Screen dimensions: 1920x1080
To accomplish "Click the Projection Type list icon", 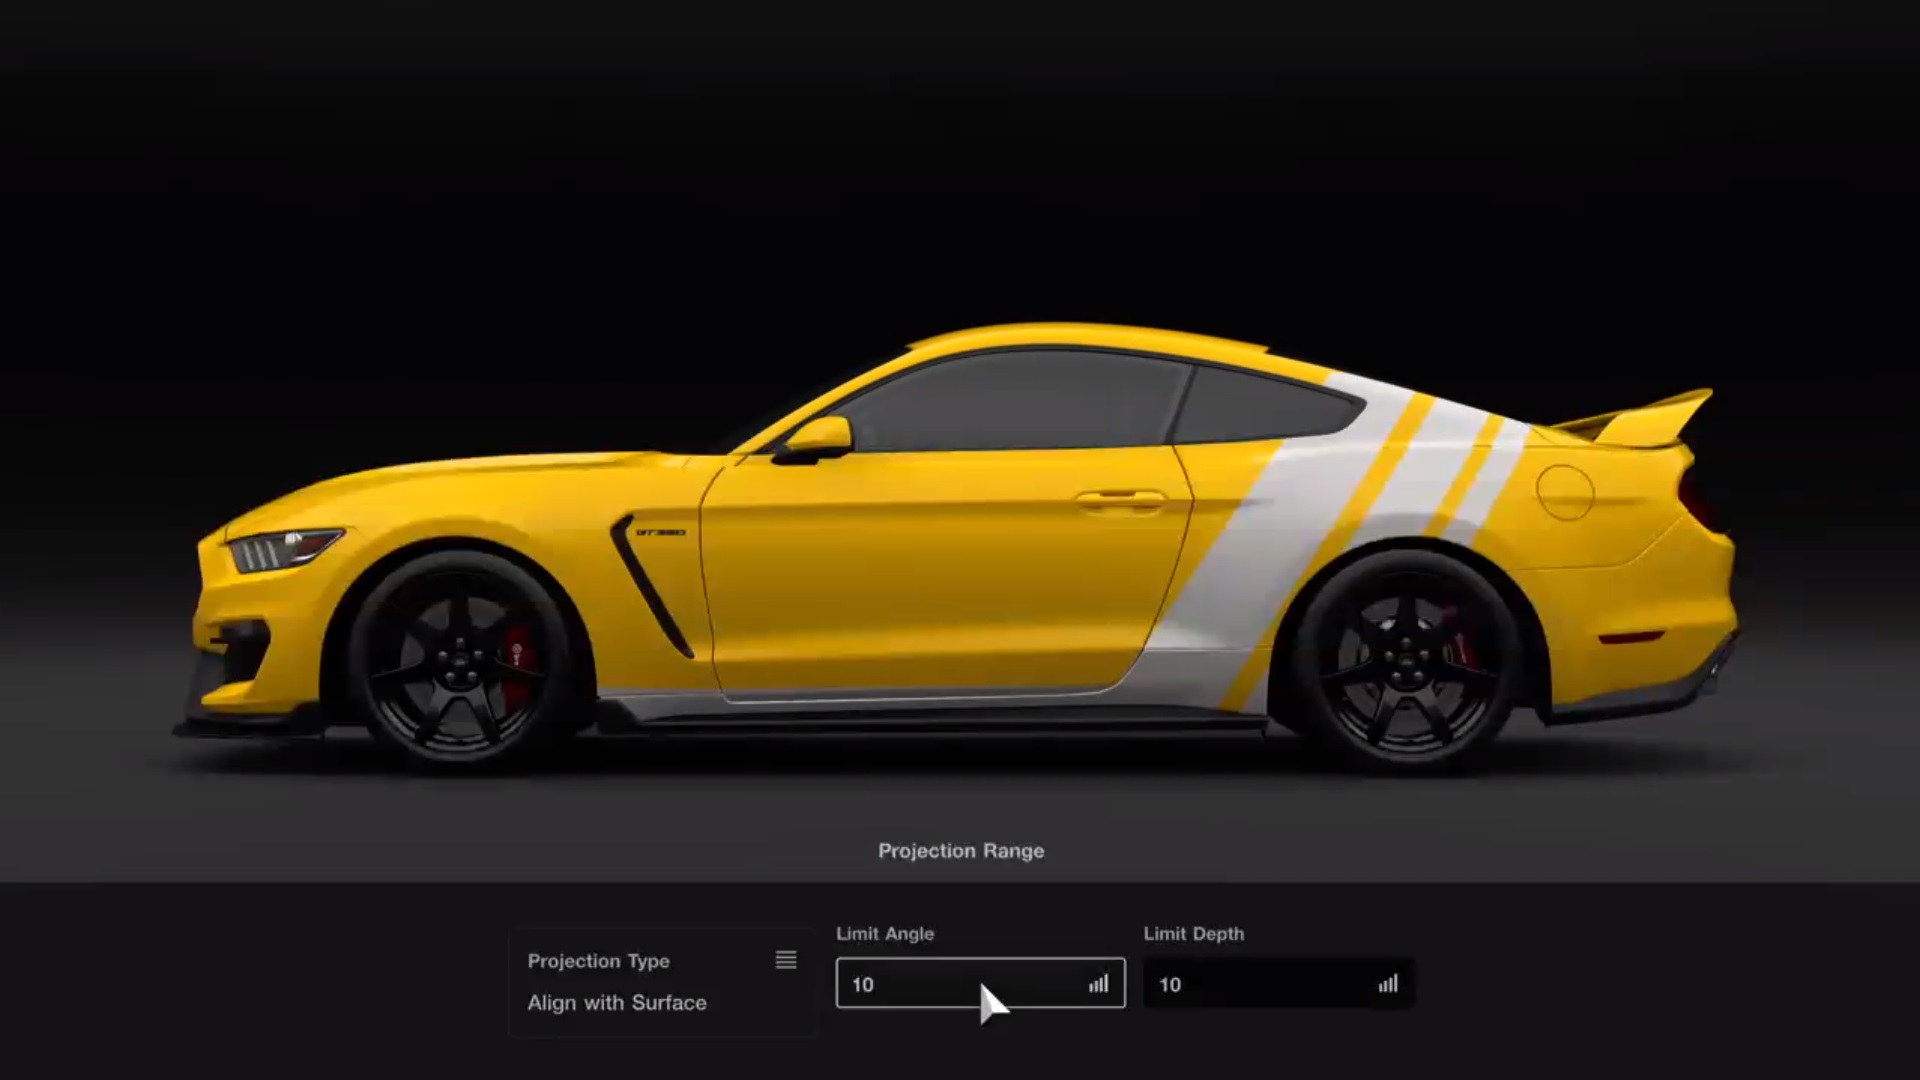I will coord(786,961).
